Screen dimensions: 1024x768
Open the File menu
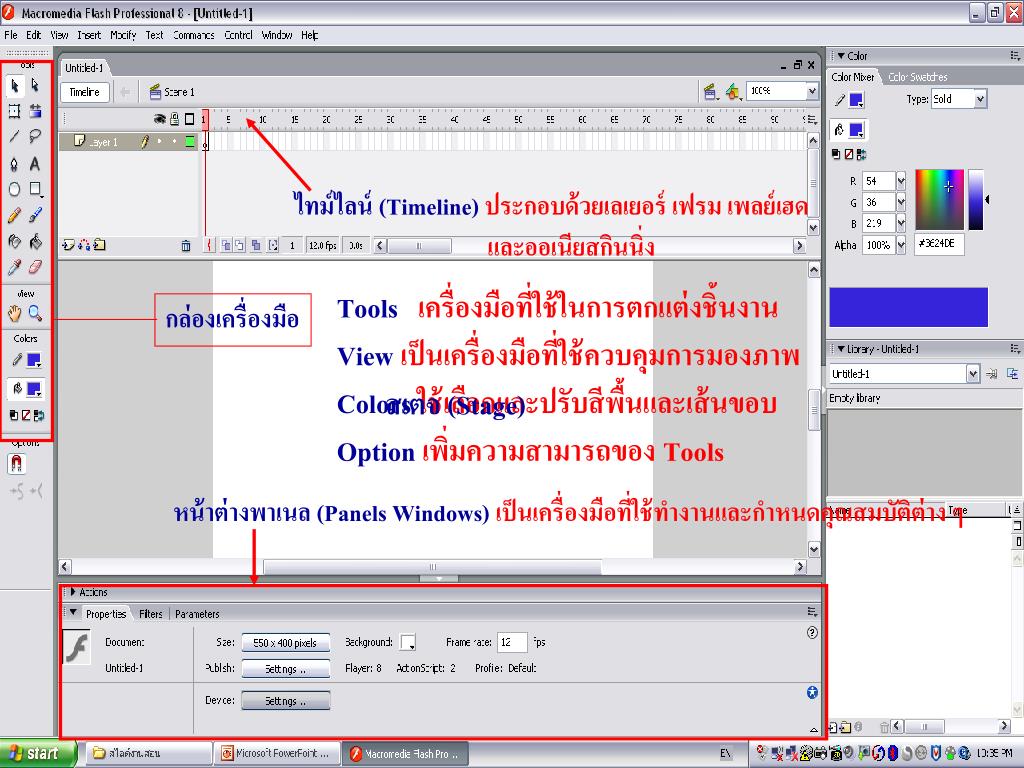coord(10,35)
